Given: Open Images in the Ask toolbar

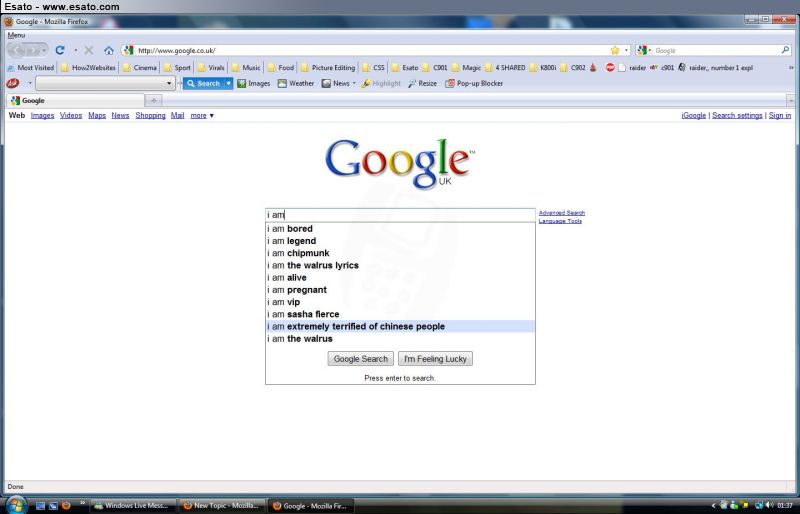Looking at the screenshot, I should [254, 83].
